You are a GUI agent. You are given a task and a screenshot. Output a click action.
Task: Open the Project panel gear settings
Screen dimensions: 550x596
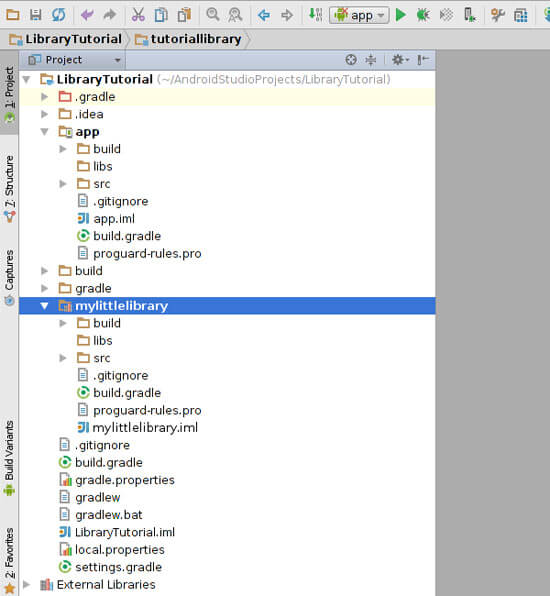(400, 60)
